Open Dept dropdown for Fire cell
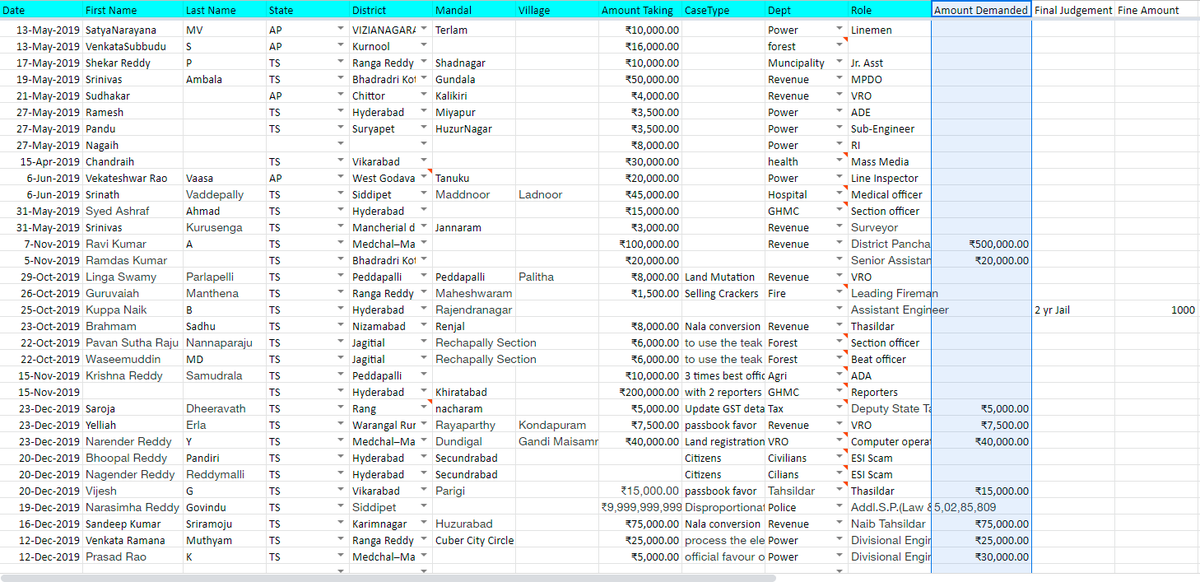1200x582 pixels. pos(839,293)
